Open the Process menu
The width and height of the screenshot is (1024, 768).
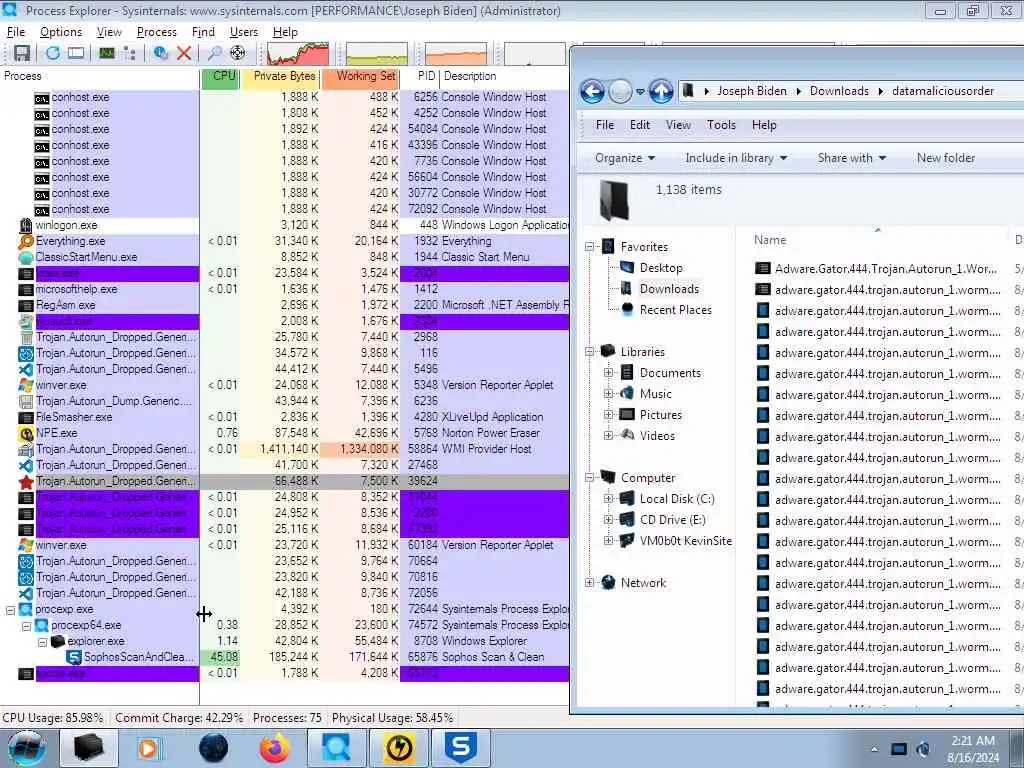click(157, 32)
